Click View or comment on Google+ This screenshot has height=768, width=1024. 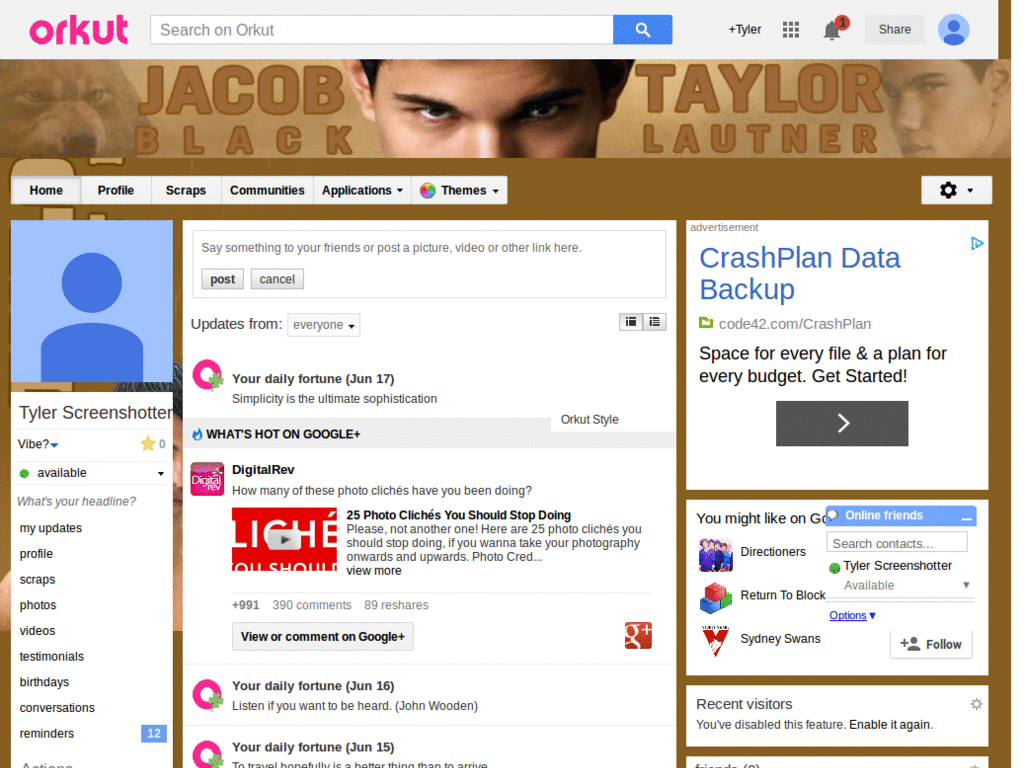coord(323,636)
